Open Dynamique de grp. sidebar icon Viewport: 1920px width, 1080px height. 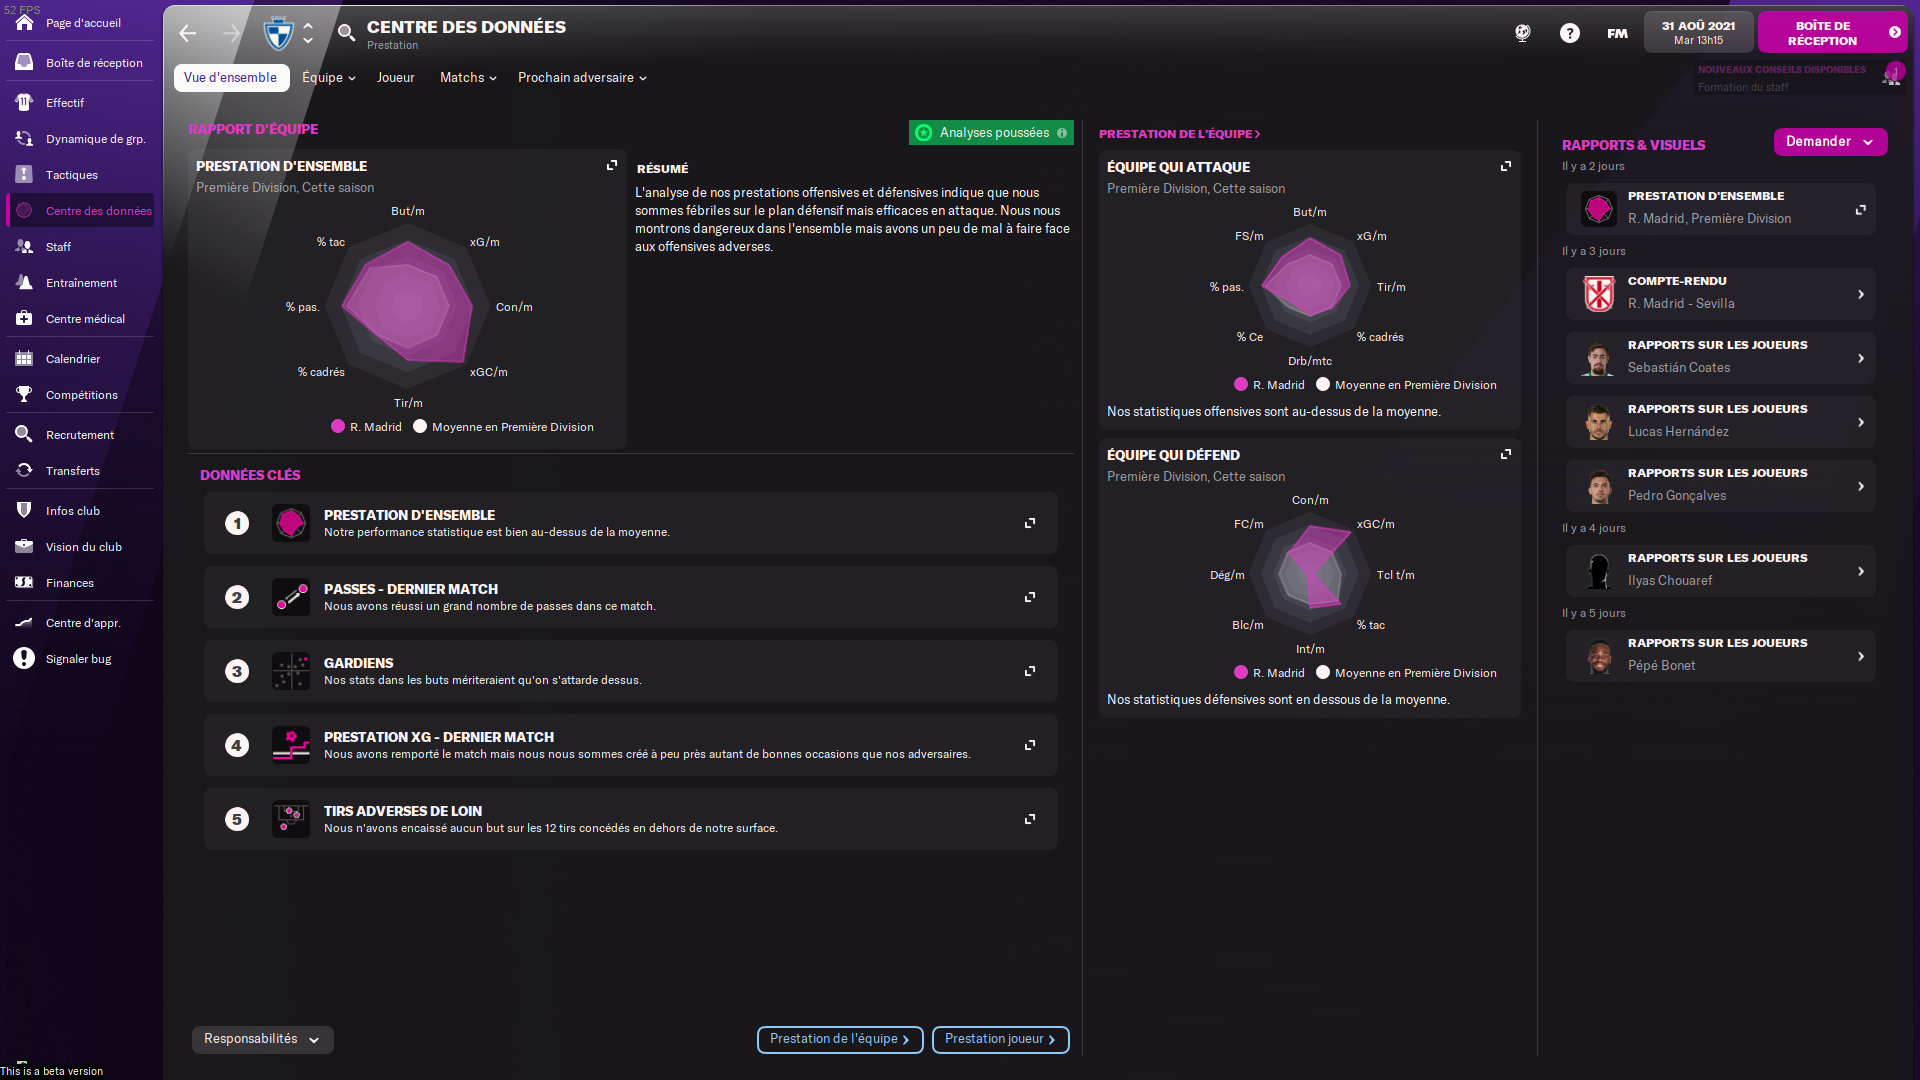[24, 138]
